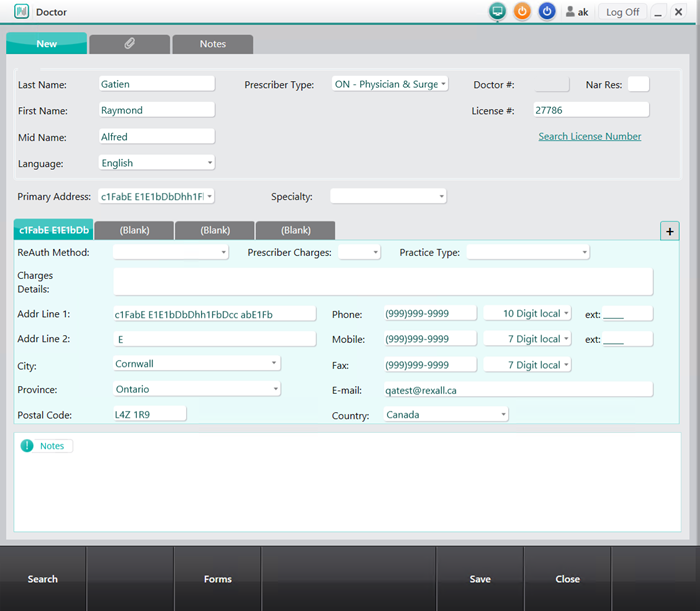Toggle the Nar Res checkbox
The image size is (700, 611).
click(638, 85)
